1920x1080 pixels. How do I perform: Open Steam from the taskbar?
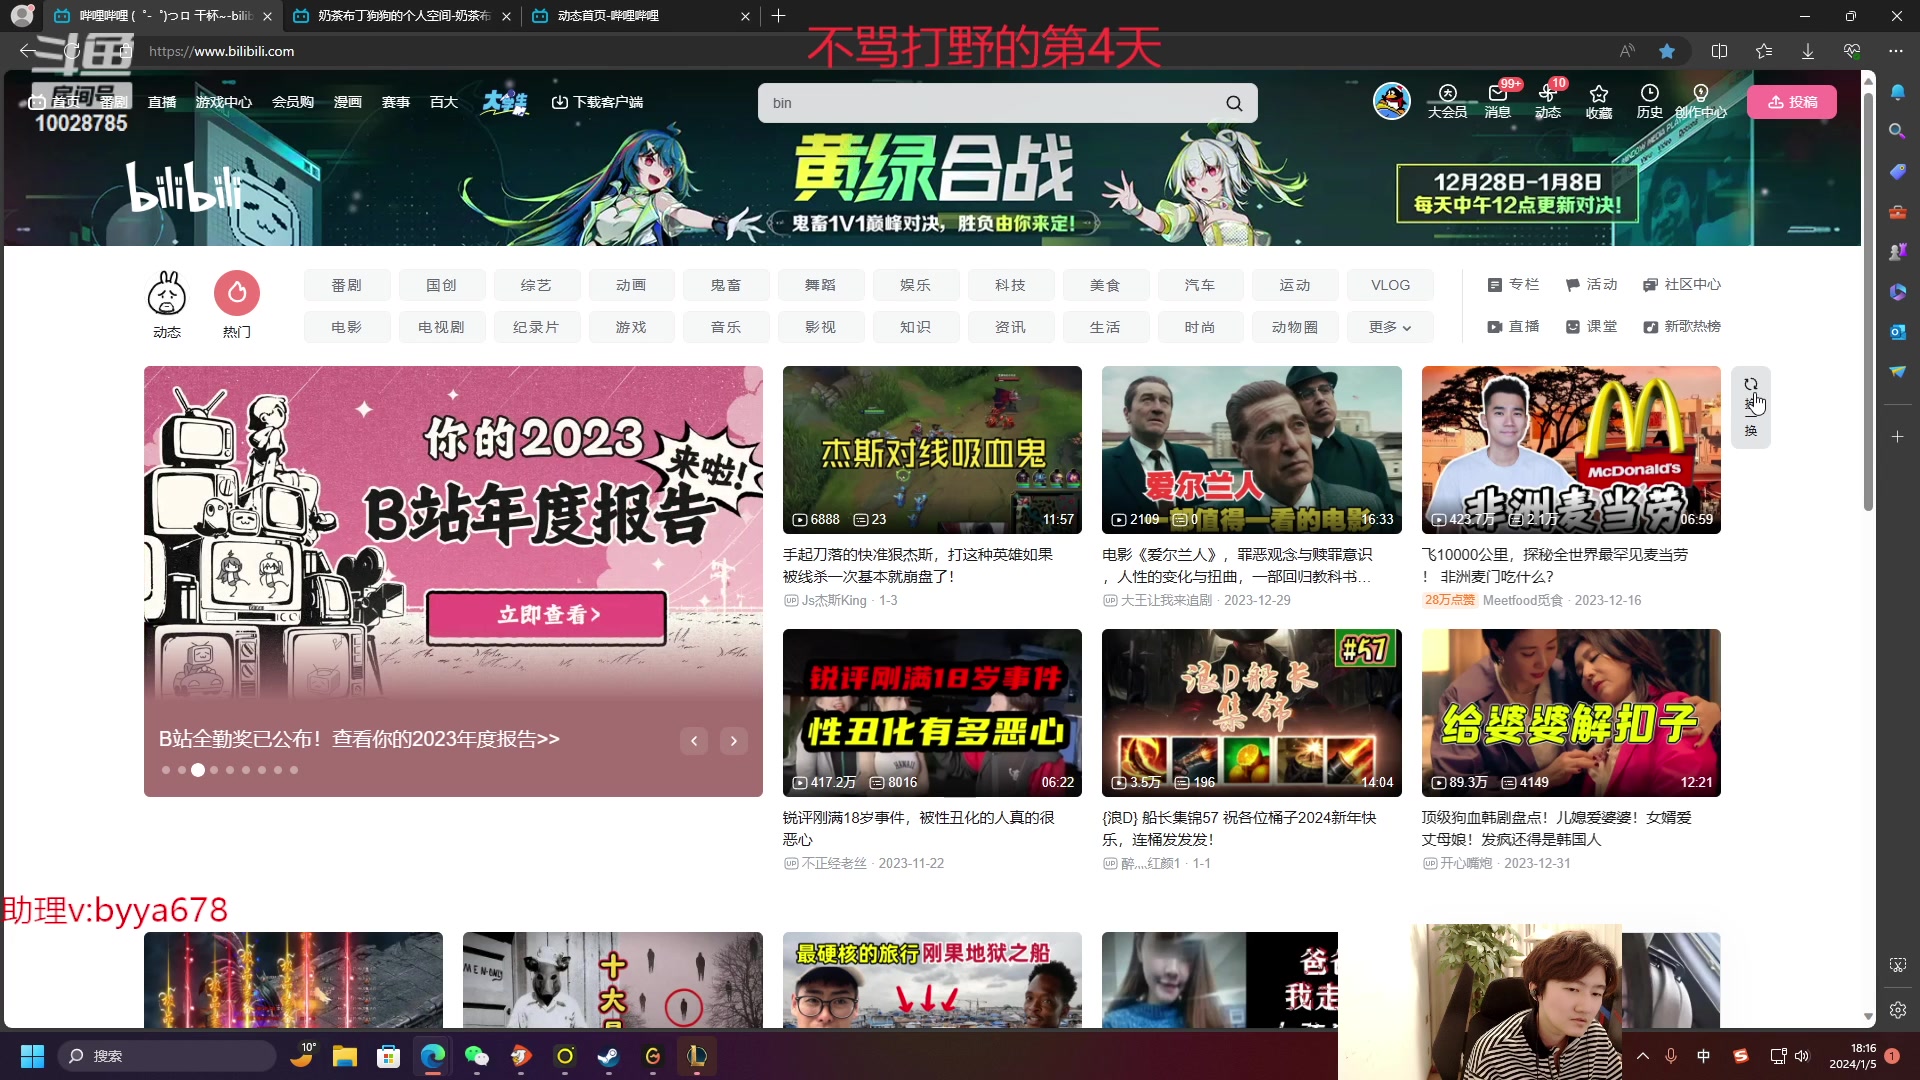(608, 1056)
